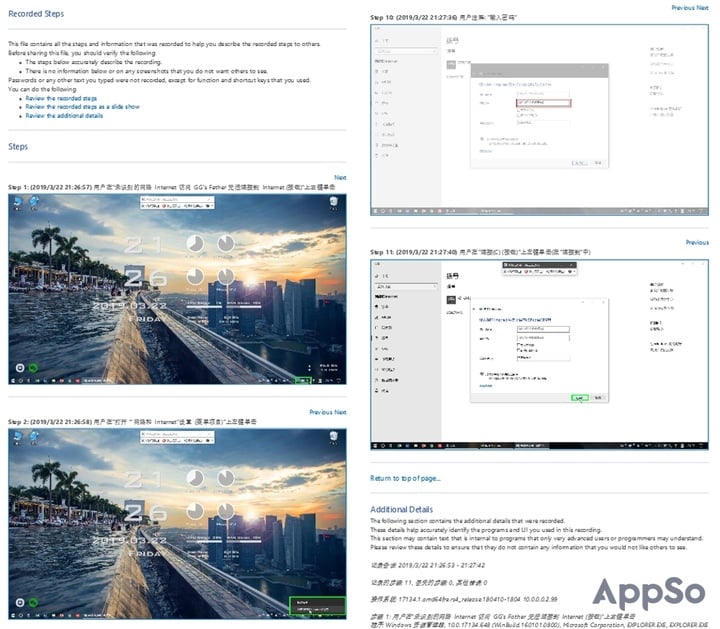Follow "Review the additional details" link
This screenshot has width=720, height=629.
point(64,115)
